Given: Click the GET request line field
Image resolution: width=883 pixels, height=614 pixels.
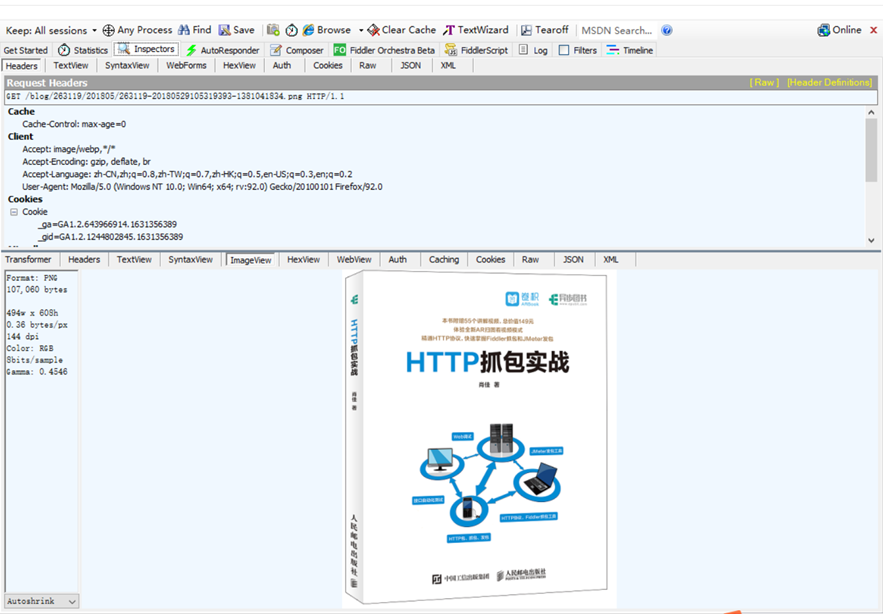Looking at the screenshot, I should pos(441,97).
